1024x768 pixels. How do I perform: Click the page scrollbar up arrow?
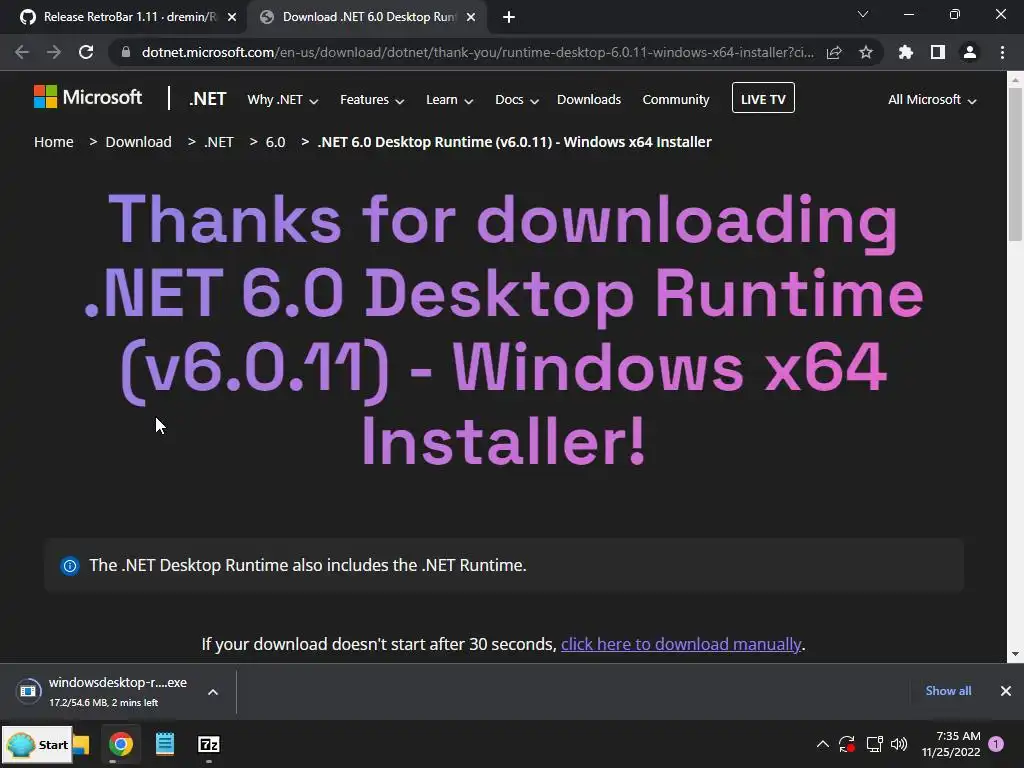[1015, 80]
